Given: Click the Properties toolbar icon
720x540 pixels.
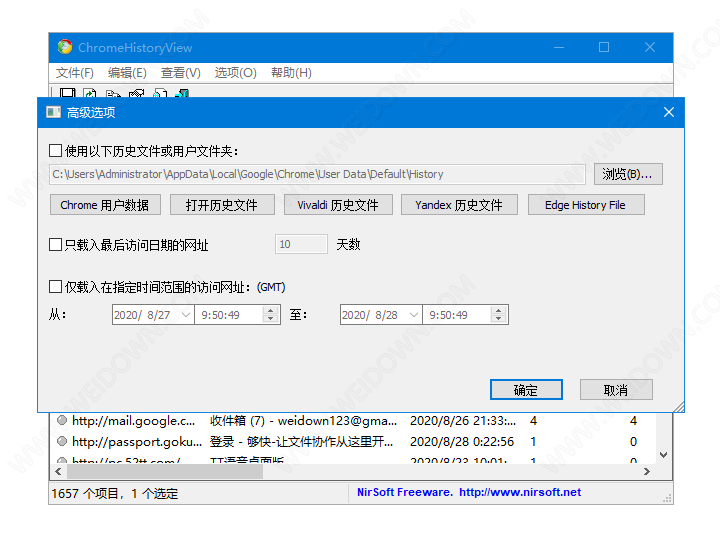Looking at the screenshot, I should (137, 93).
